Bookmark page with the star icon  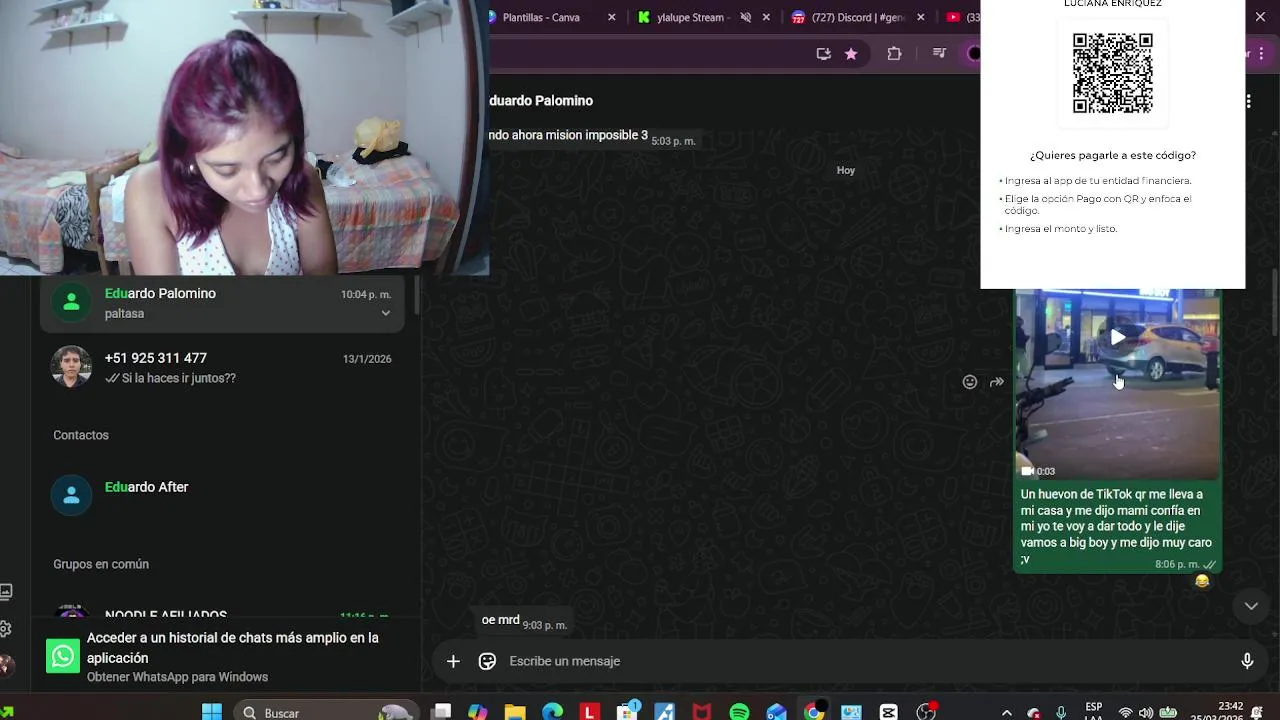(x=851, y=54)
